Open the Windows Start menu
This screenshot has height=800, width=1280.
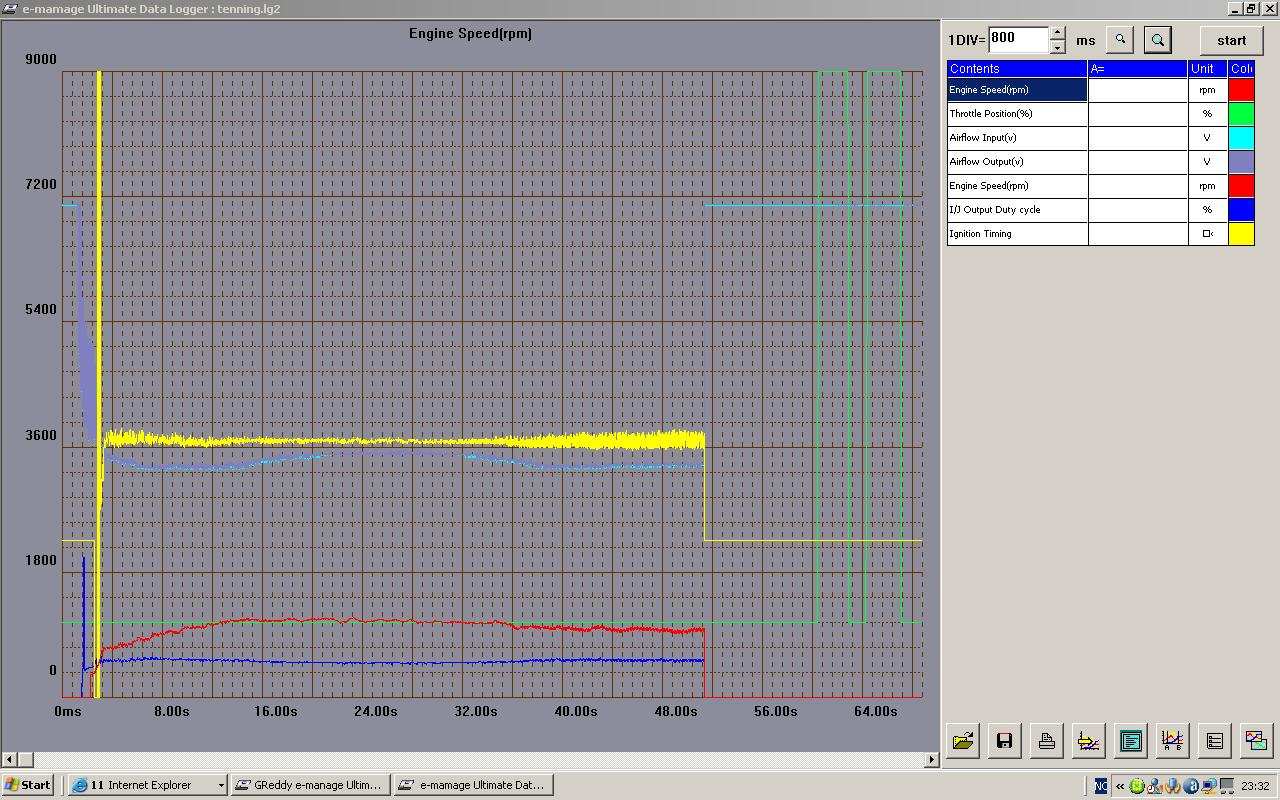click(28, 785)
